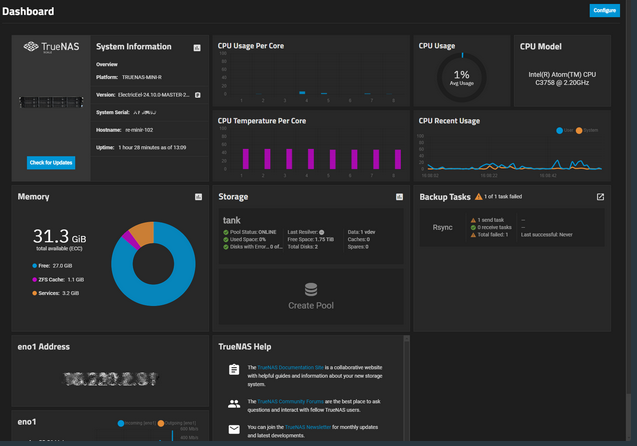Open Storage reports chart icon
This screenshot has height=446, width=637.
[399, 197]
